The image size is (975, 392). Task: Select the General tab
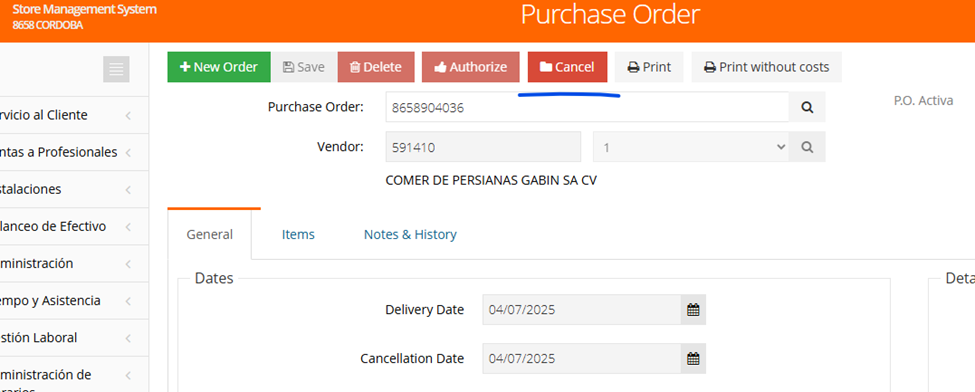tap(210, 235)
